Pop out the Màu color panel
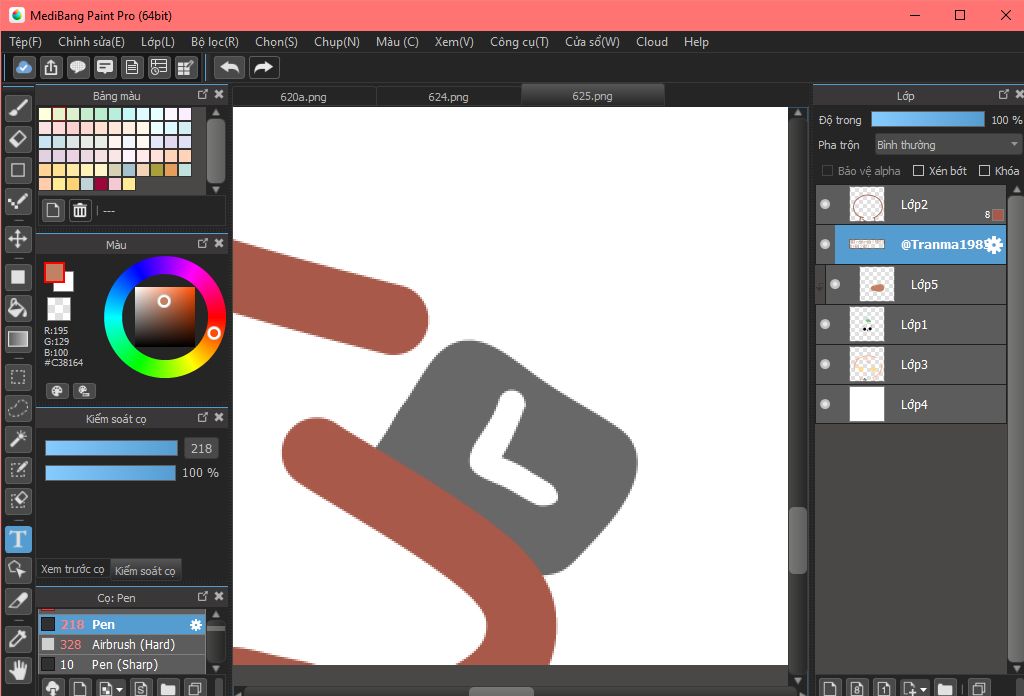This screenshot has width=1024, height=696. [202, 244]
